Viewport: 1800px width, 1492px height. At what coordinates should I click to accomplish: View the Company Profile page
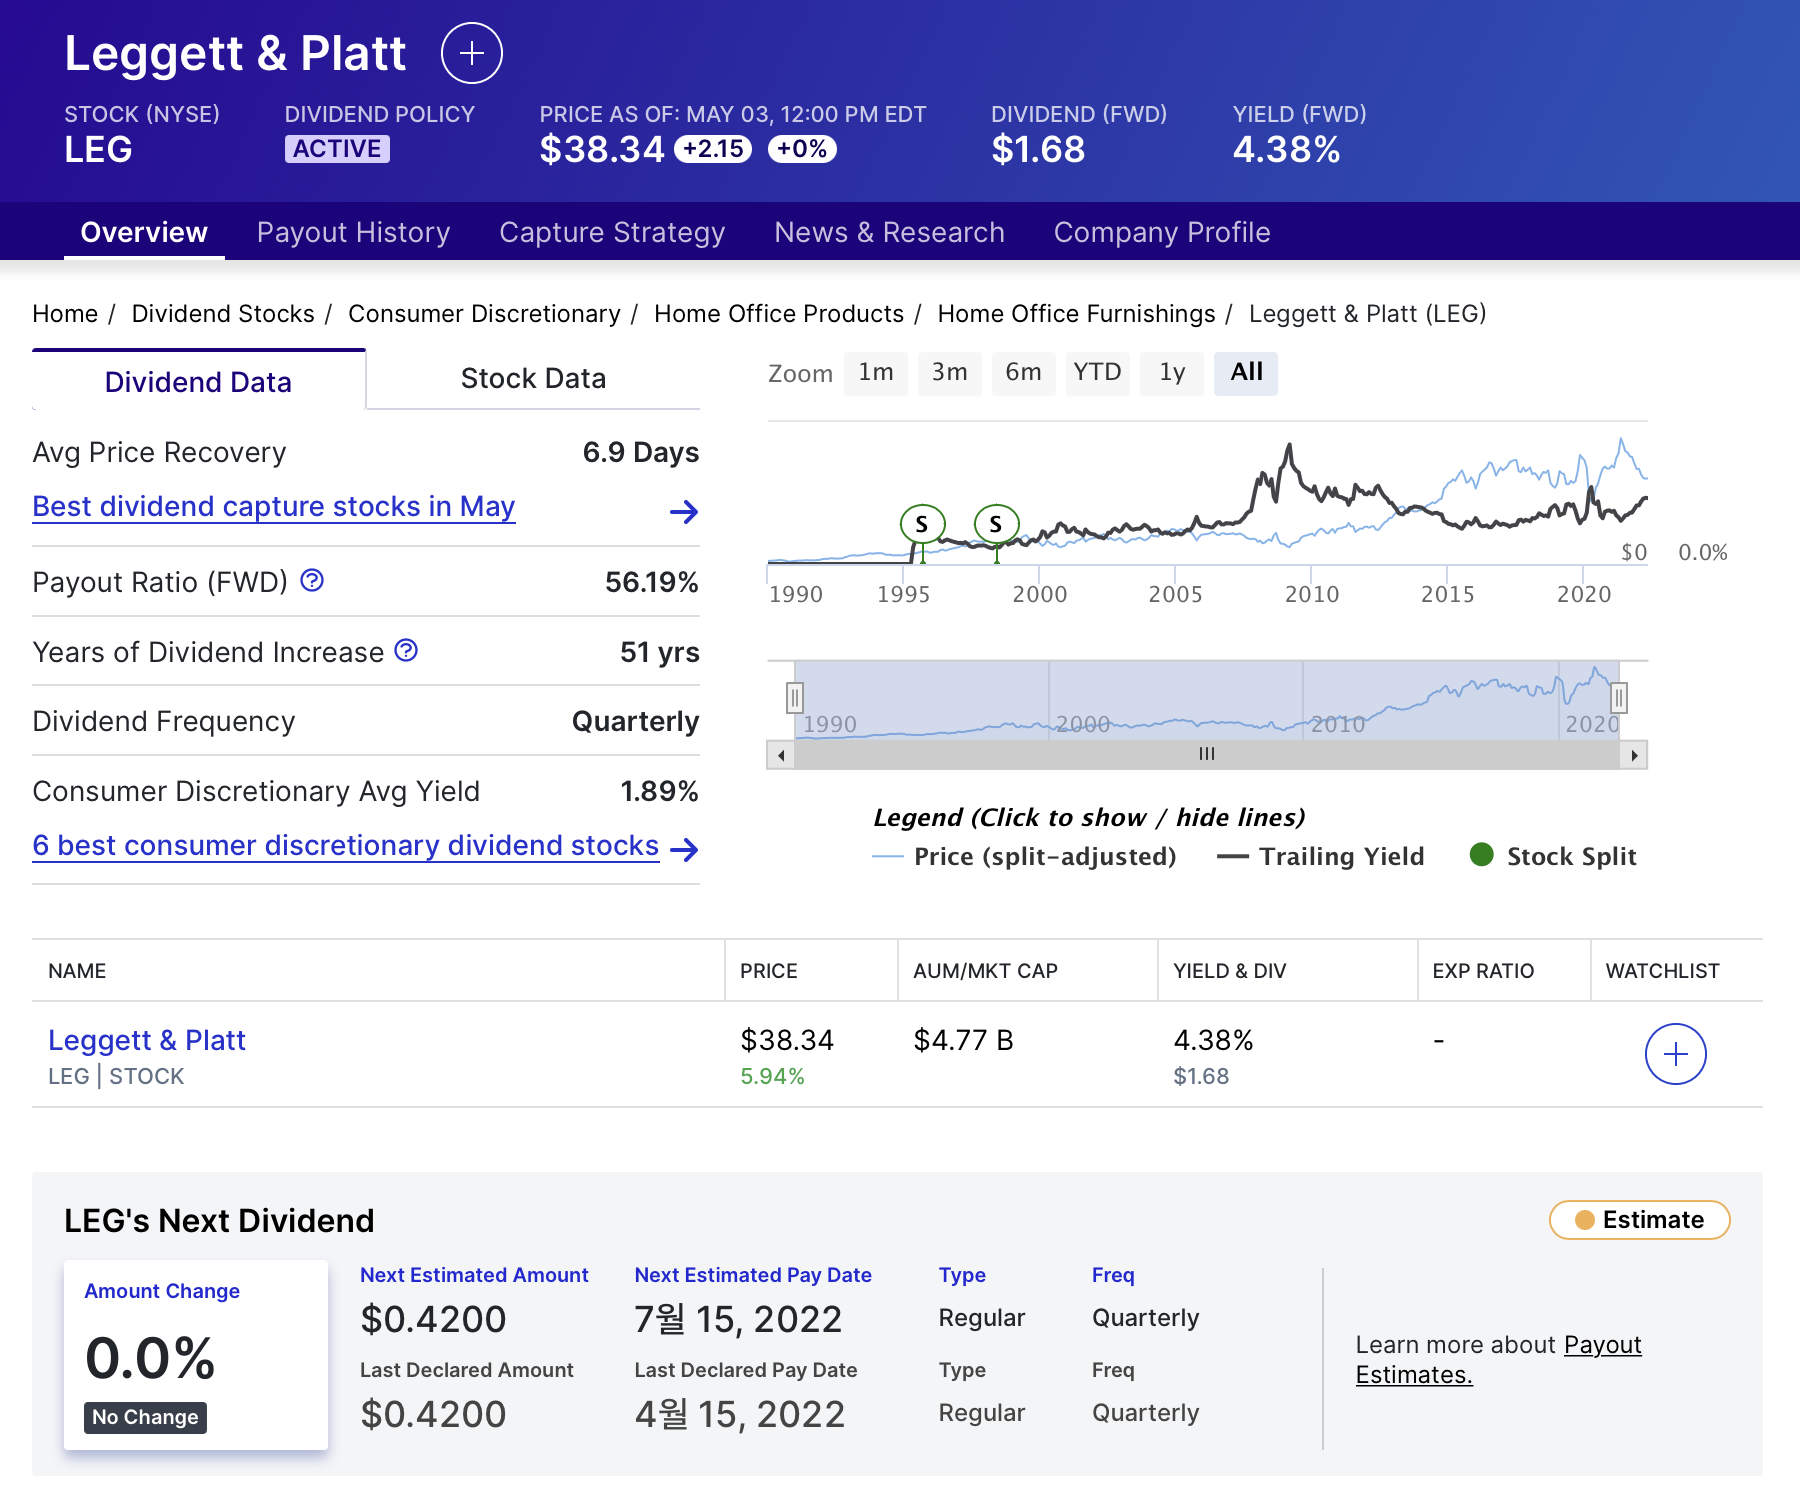click(1162, 232)
